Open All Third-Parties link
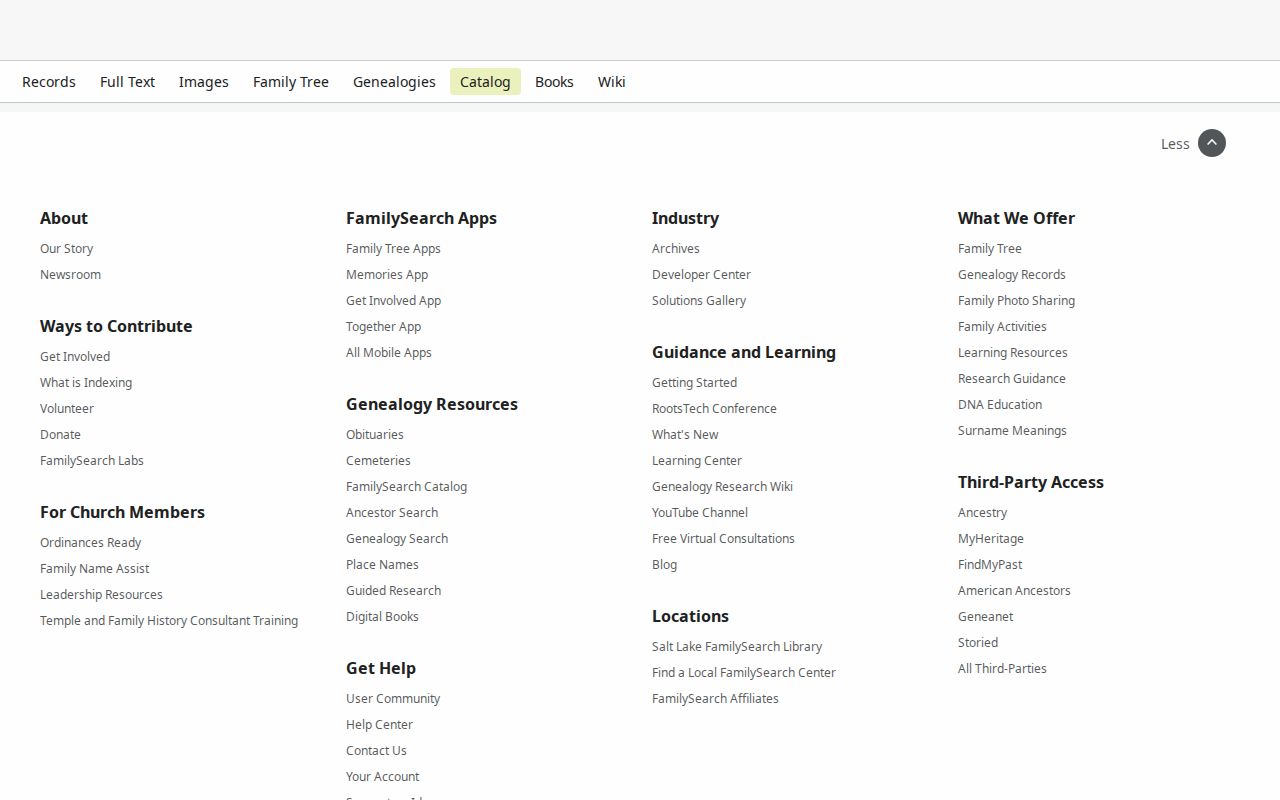 click(x=1002, y=668)
